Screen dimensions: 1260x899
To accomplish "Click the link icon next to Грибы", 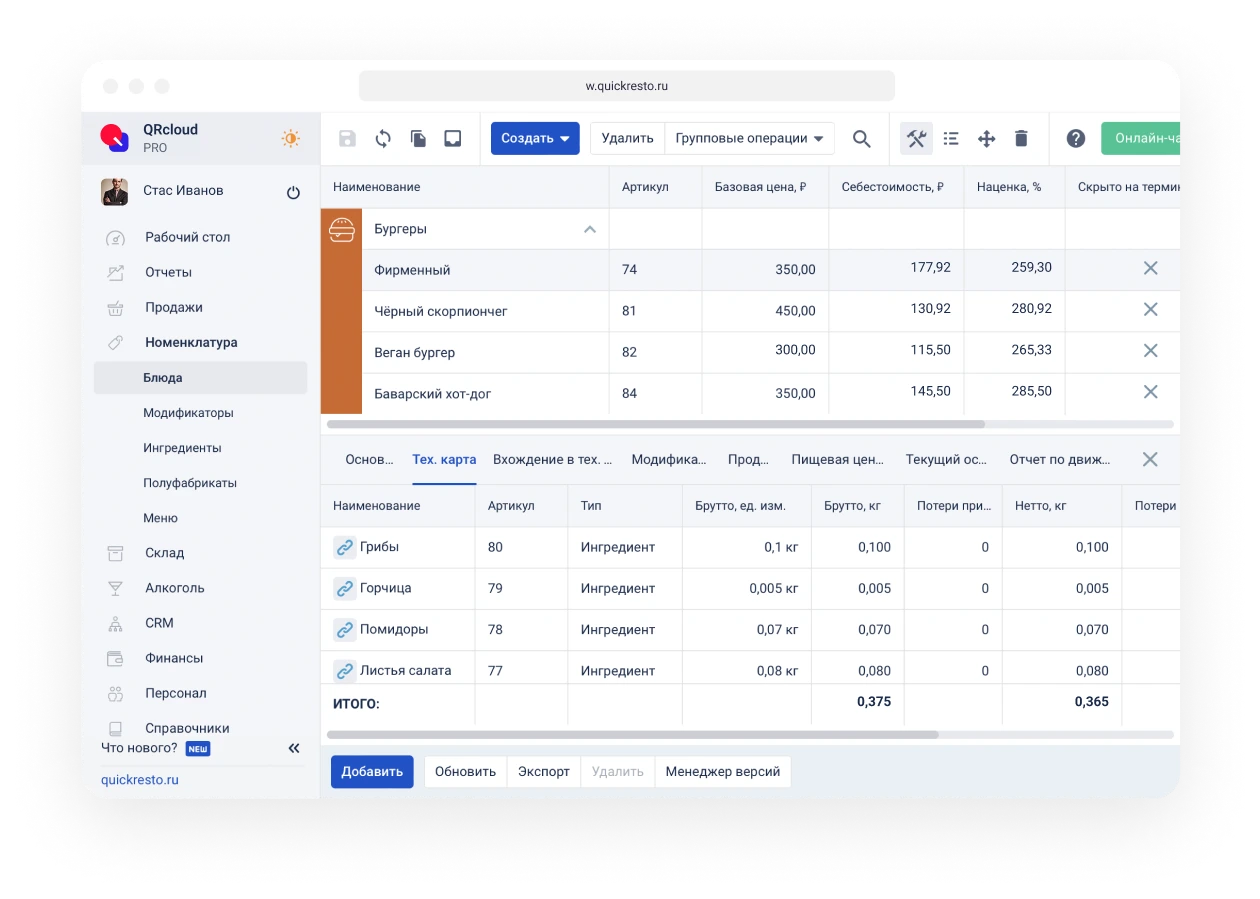I will [344, 547].
